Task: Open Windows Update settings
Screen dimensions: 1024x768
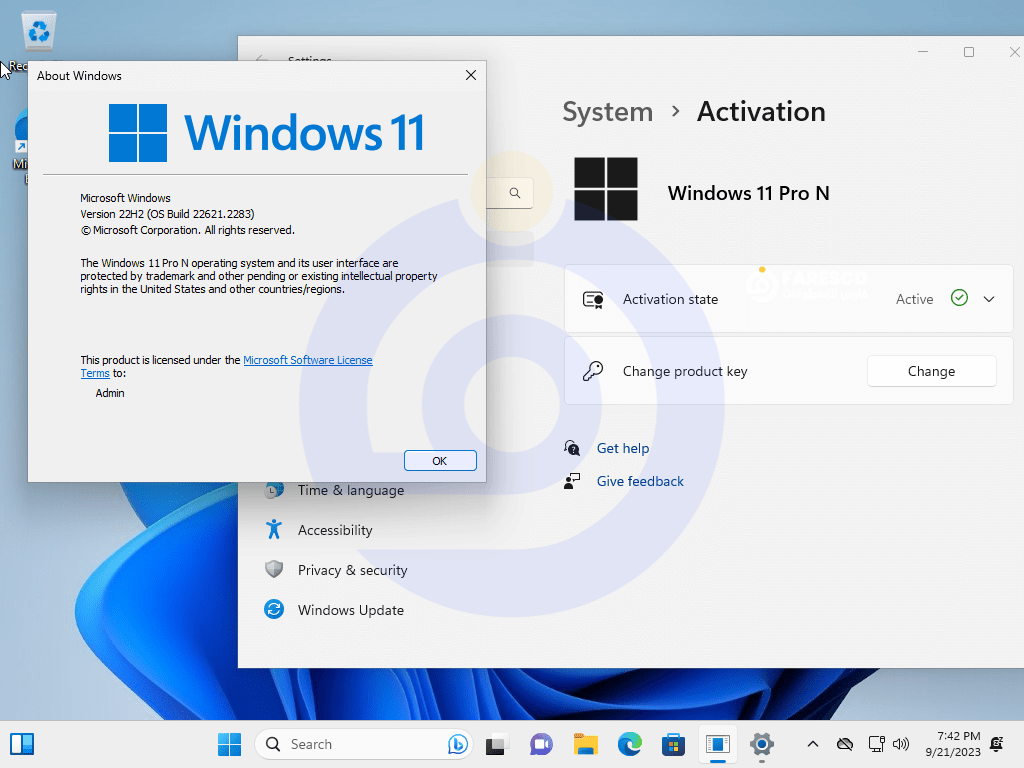Action: point(351,610)
